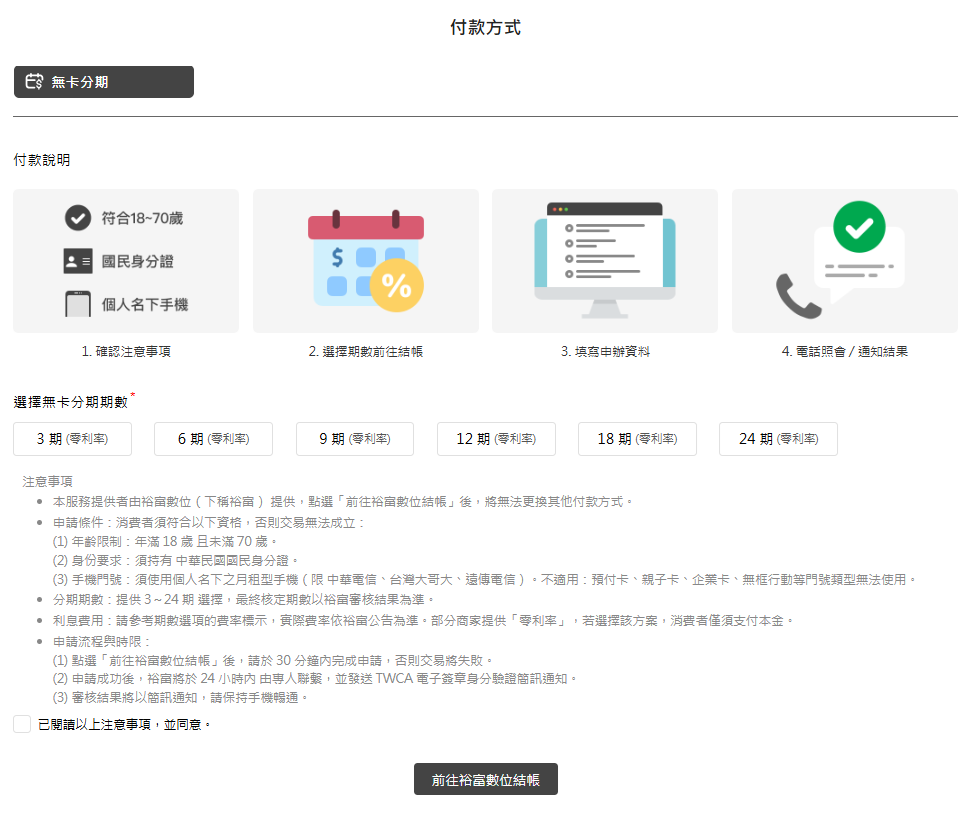Select the 無卡分期 payment method tab
The width and height of the screenshot is (975, 816).
pos(104,82)
